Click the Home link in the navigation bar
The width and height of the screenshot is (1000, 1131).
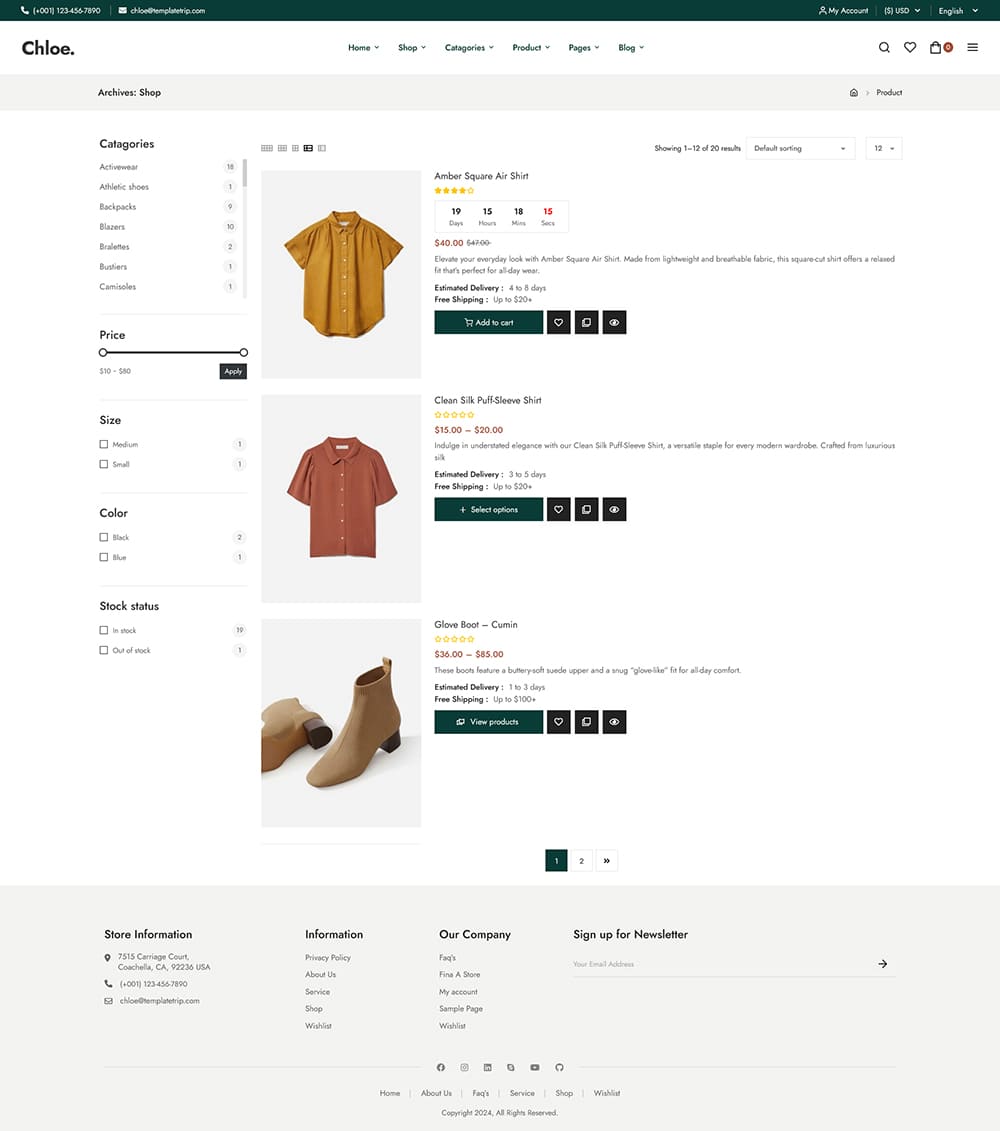click(362, 47)
